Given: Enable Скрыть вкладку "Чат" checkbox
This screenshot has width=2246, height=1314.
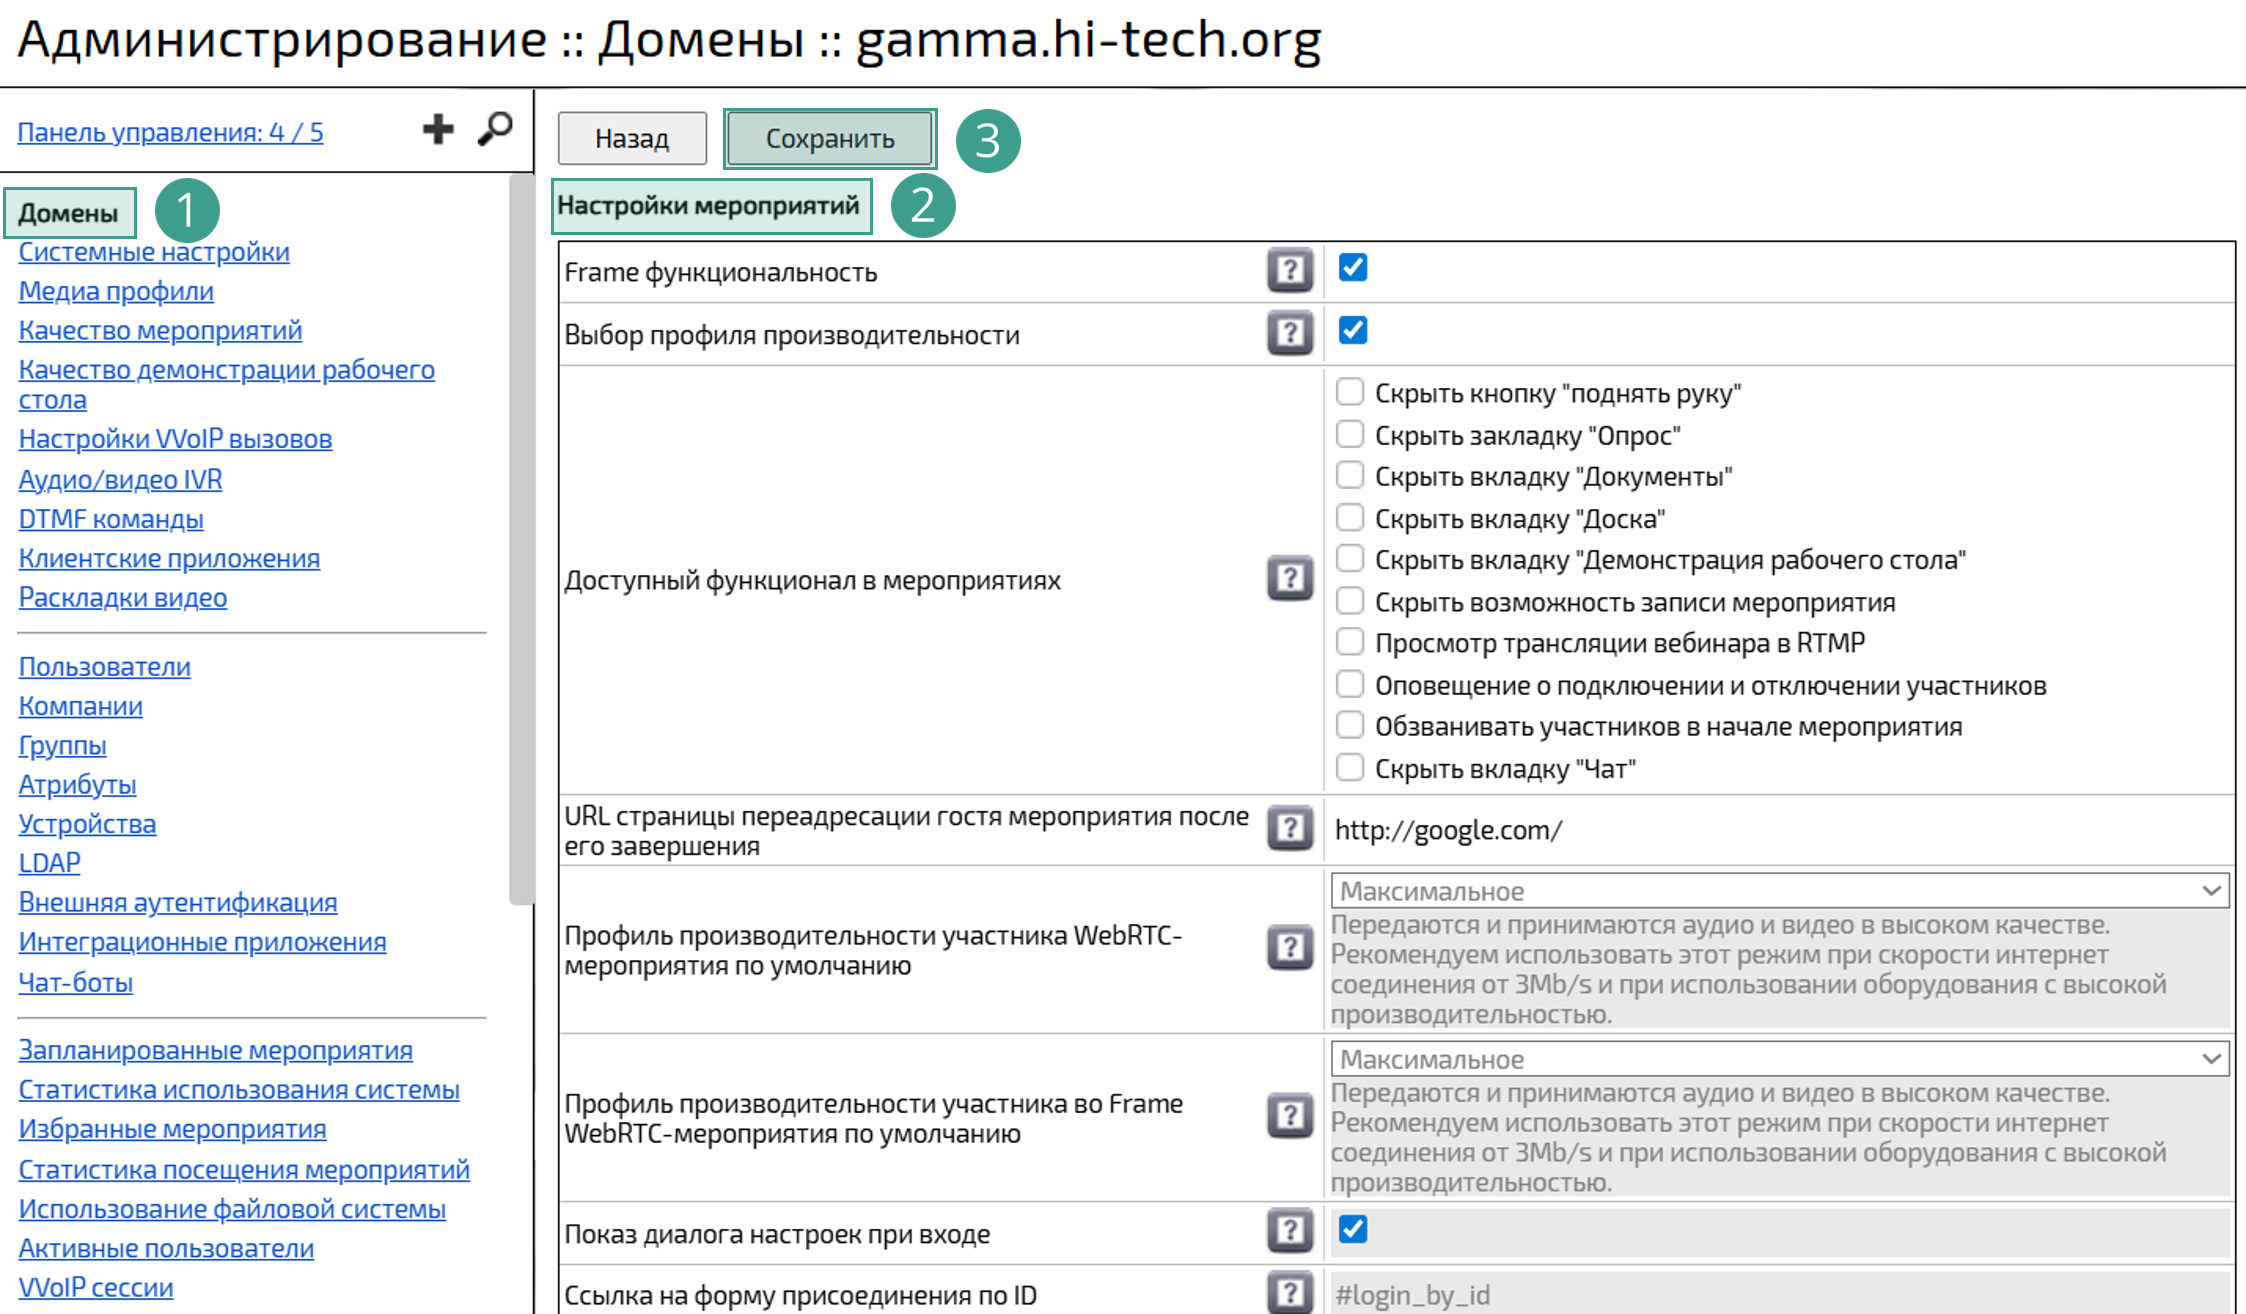Looking at the screenshot, I should click(1350, 768).
